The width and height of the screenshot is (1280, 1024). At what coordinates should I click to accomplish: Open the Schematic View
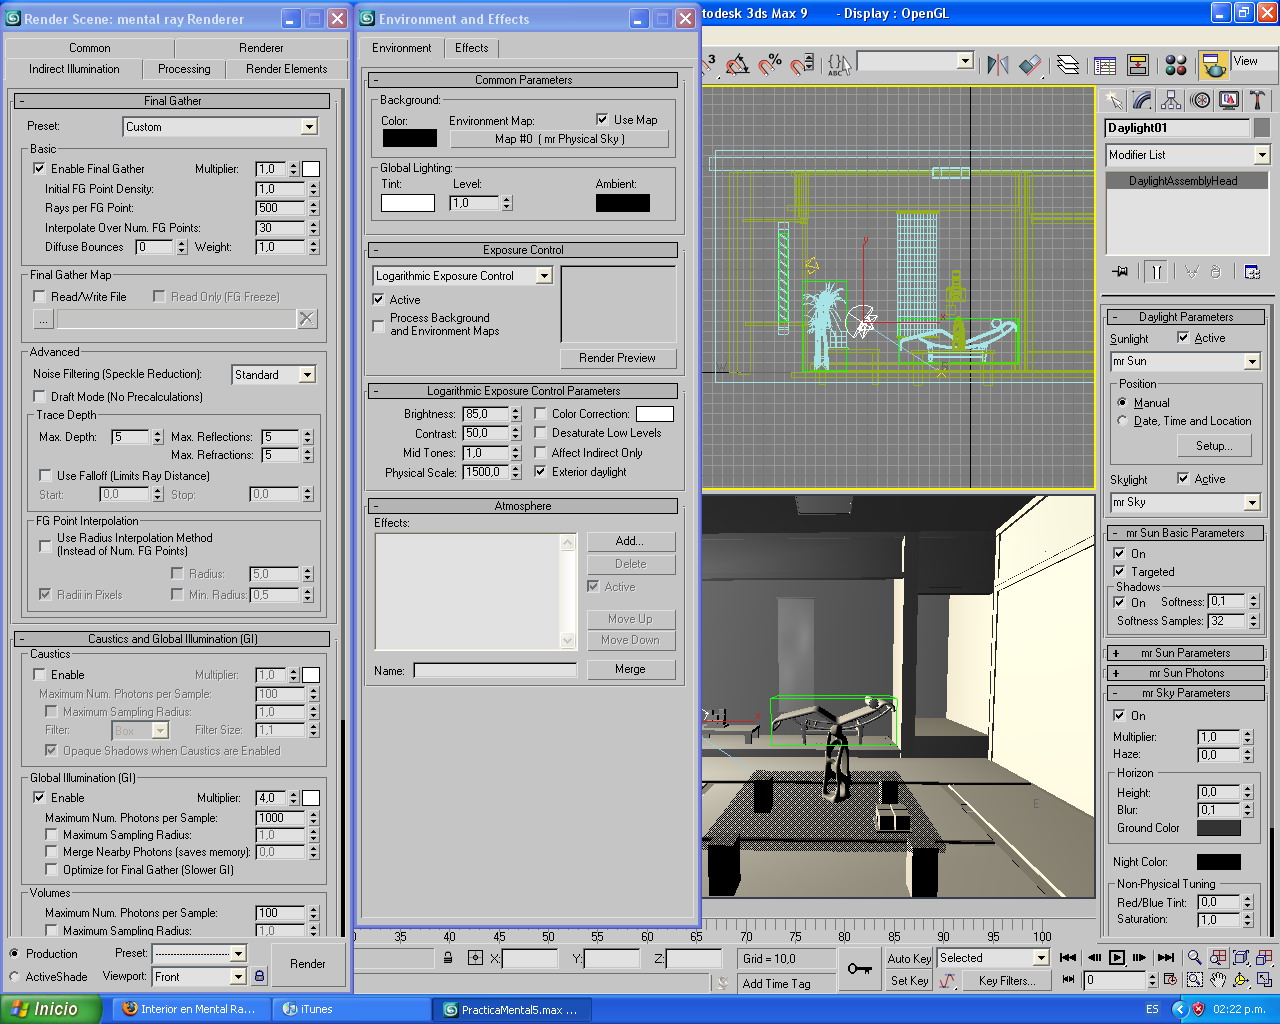click(x=1138, y=65)
